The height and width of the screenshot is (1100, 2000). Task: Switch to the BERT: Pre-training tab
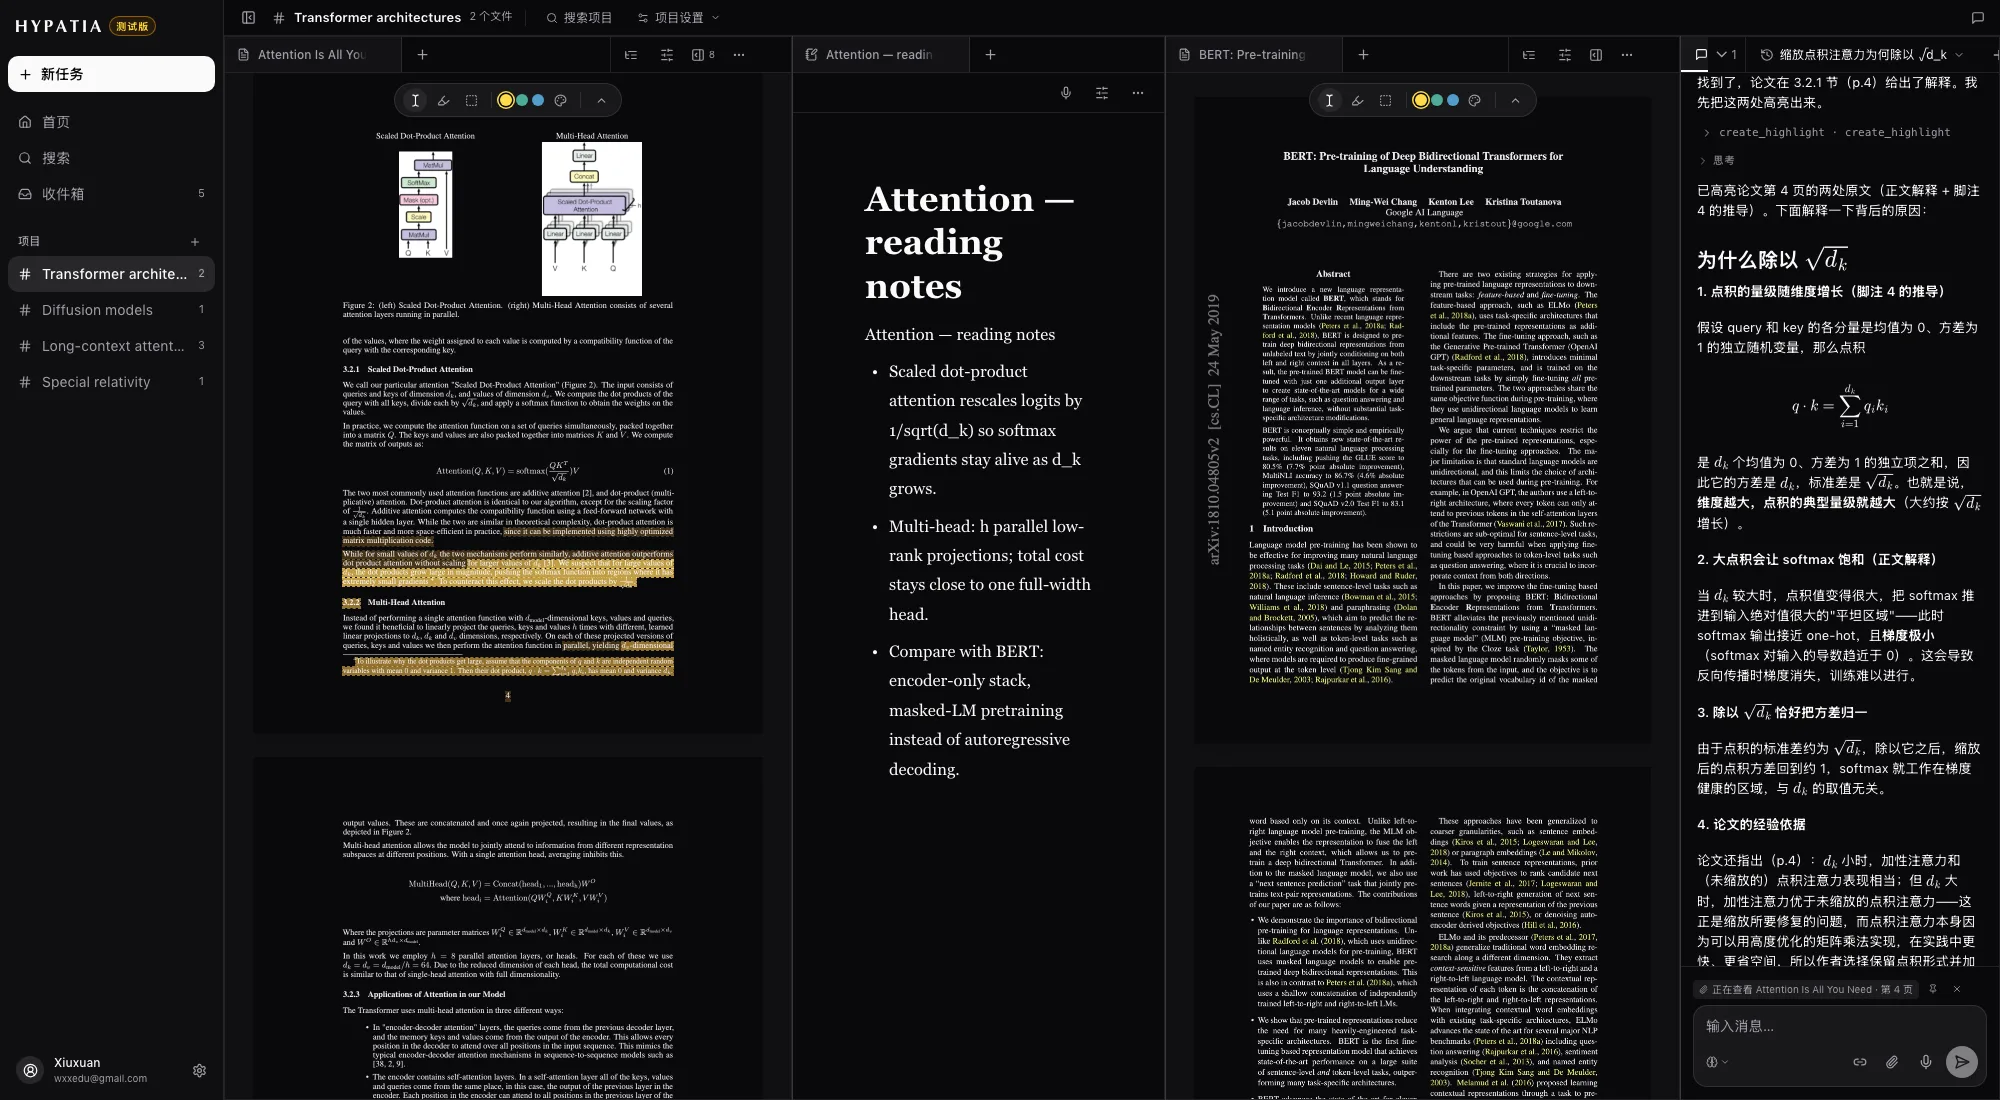tap(1254, 55)
